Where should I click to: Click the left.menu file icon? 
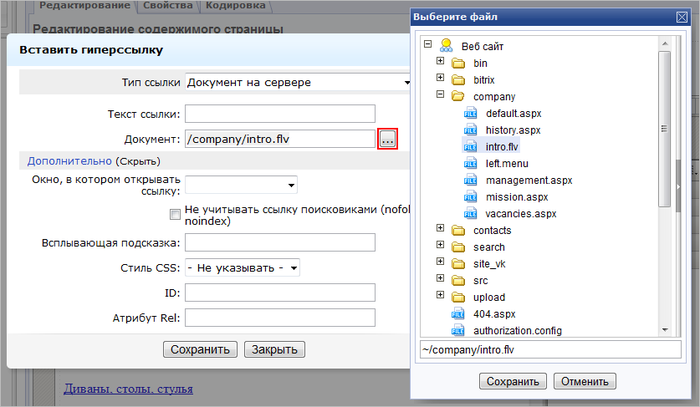(x=471, y=163)
